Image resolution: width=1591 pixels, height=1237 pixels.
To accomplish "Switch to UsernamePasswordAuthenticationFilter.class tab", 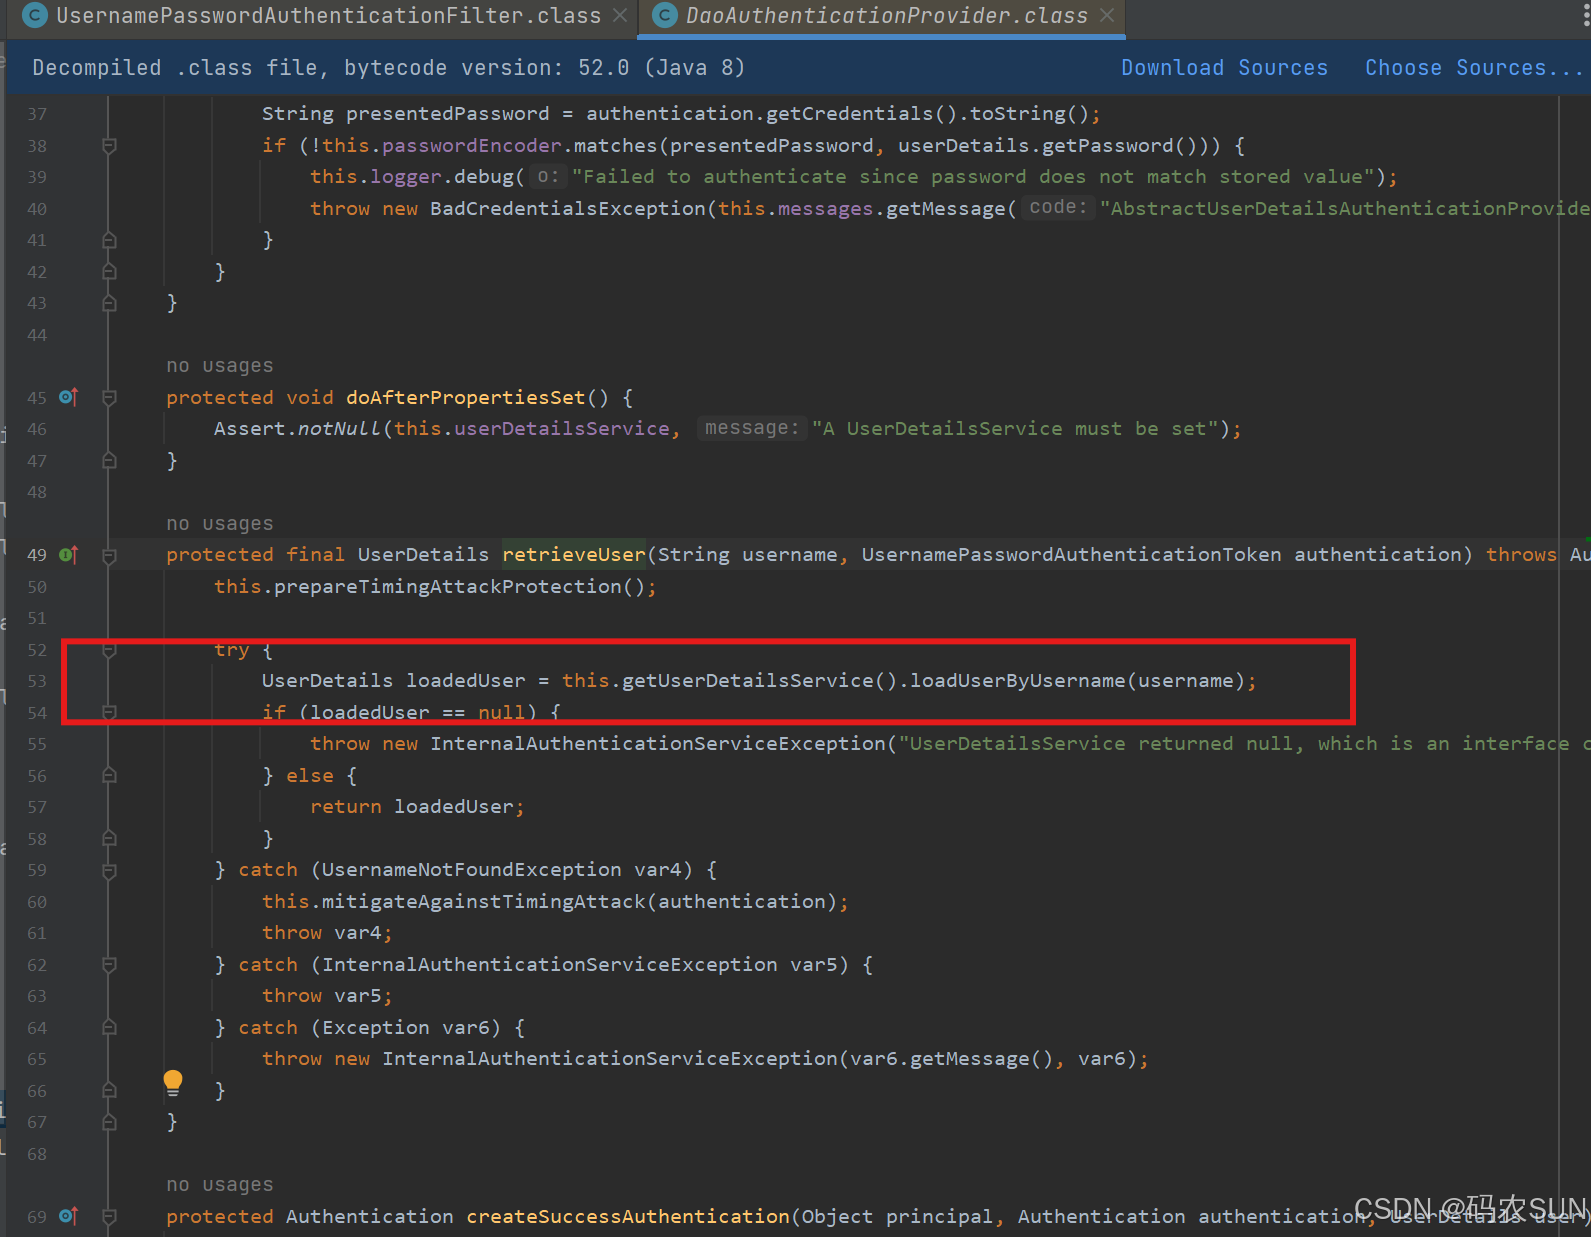I will coord(328,16).
